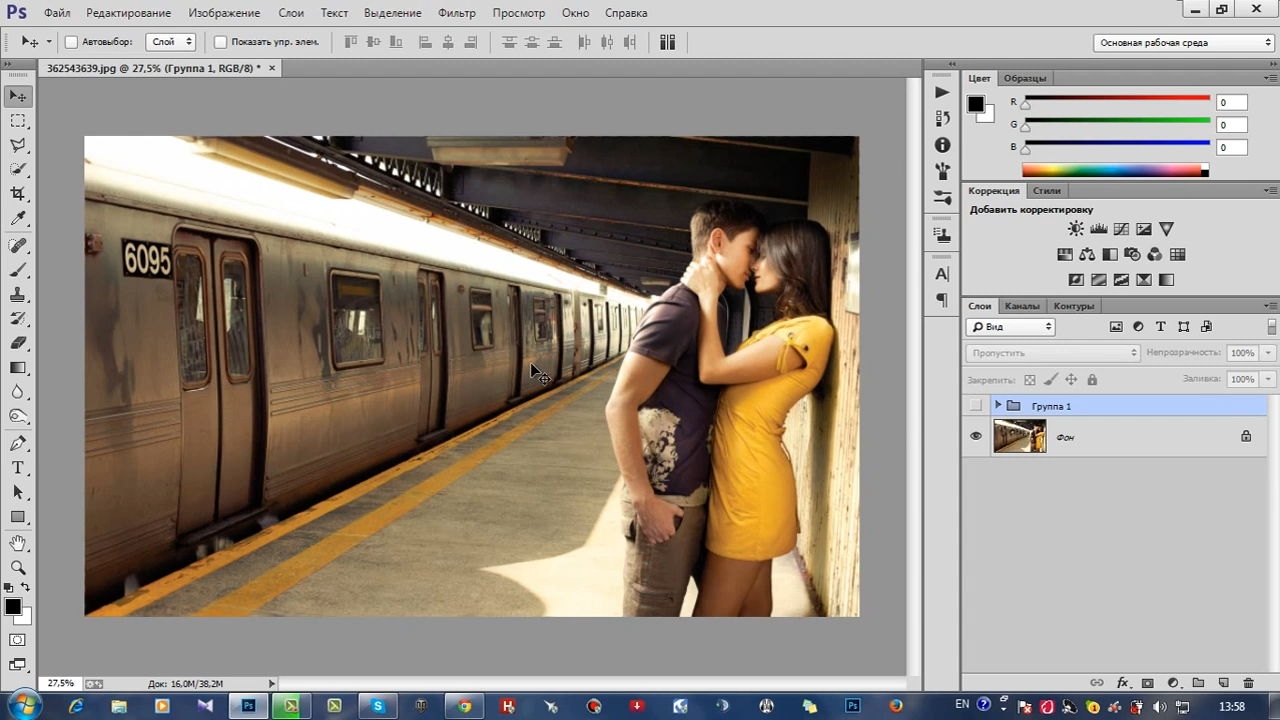Switch to the Образцы tab
The image size is (1280, 720).
1025,78
